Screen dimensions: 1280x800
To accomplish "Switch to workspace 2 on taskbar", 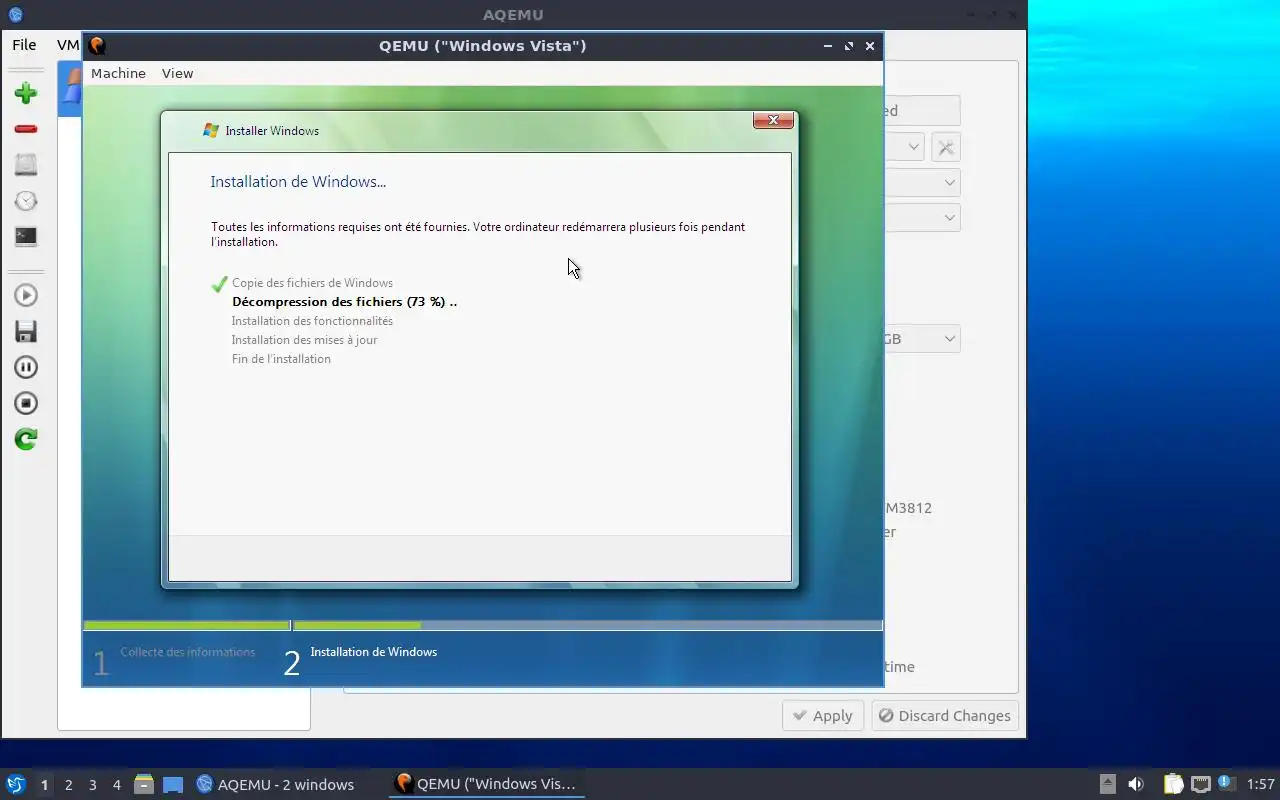I will [68, 785].
